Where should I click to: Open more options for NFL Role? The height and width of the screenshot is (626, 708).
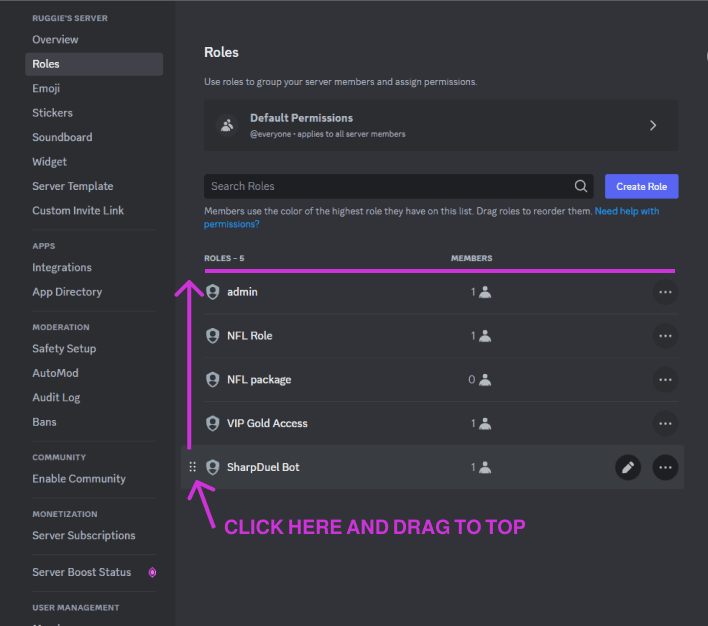coord(665,336)
